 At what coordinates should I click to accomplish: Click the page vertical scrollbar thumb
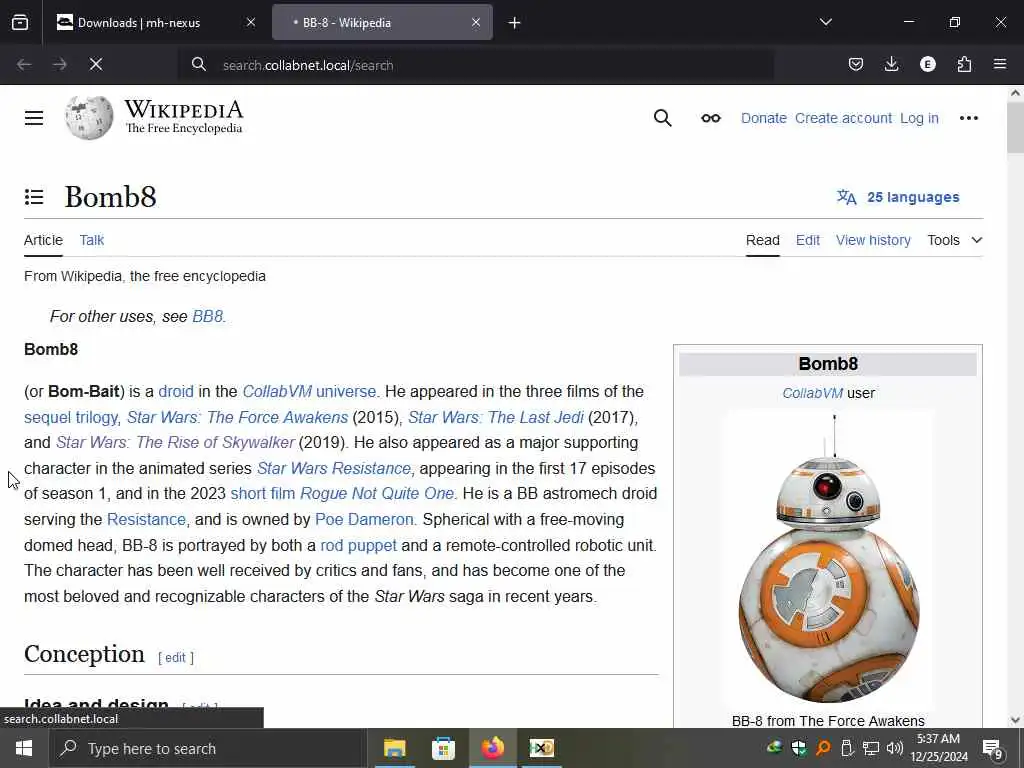coord(1015,127)
